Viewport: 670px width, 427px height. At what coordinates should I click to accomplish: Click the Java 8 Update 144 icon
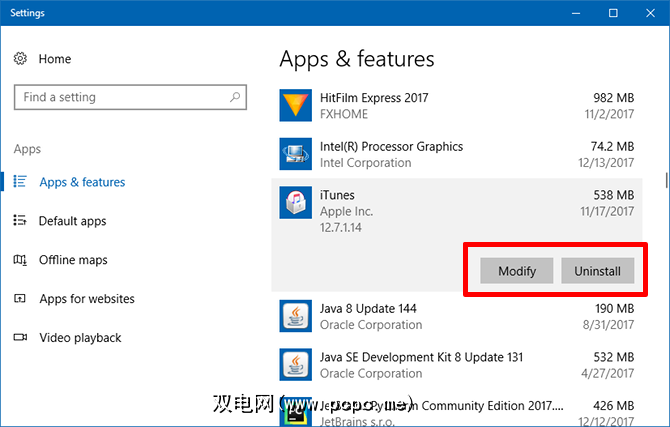[296, 316]
